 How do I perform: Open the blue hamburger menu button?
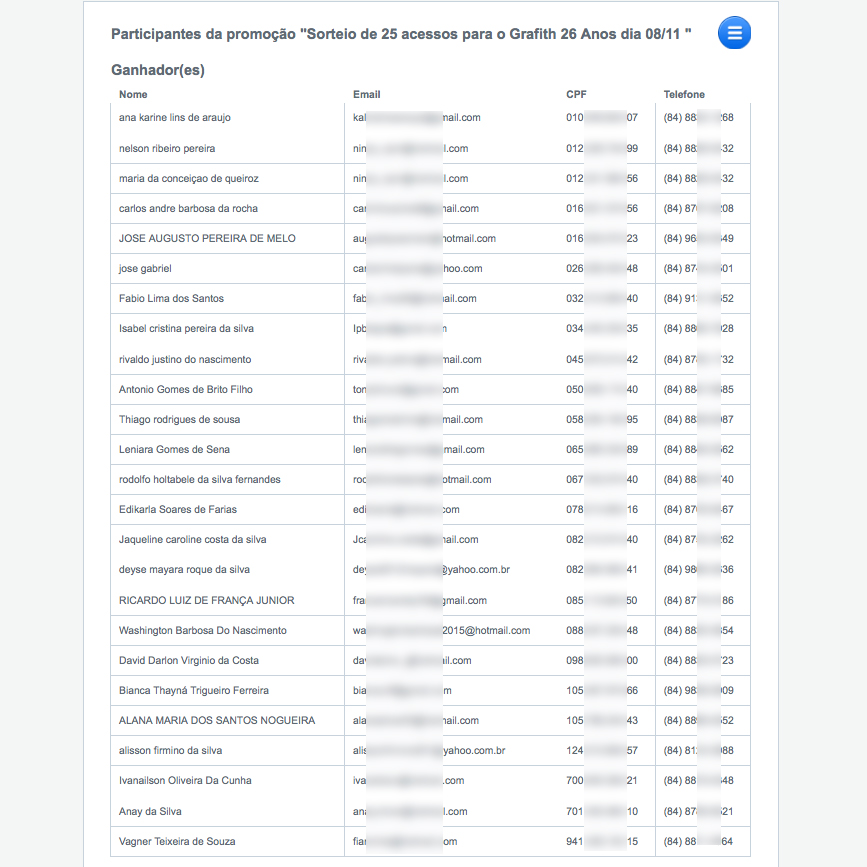point(734,34)
